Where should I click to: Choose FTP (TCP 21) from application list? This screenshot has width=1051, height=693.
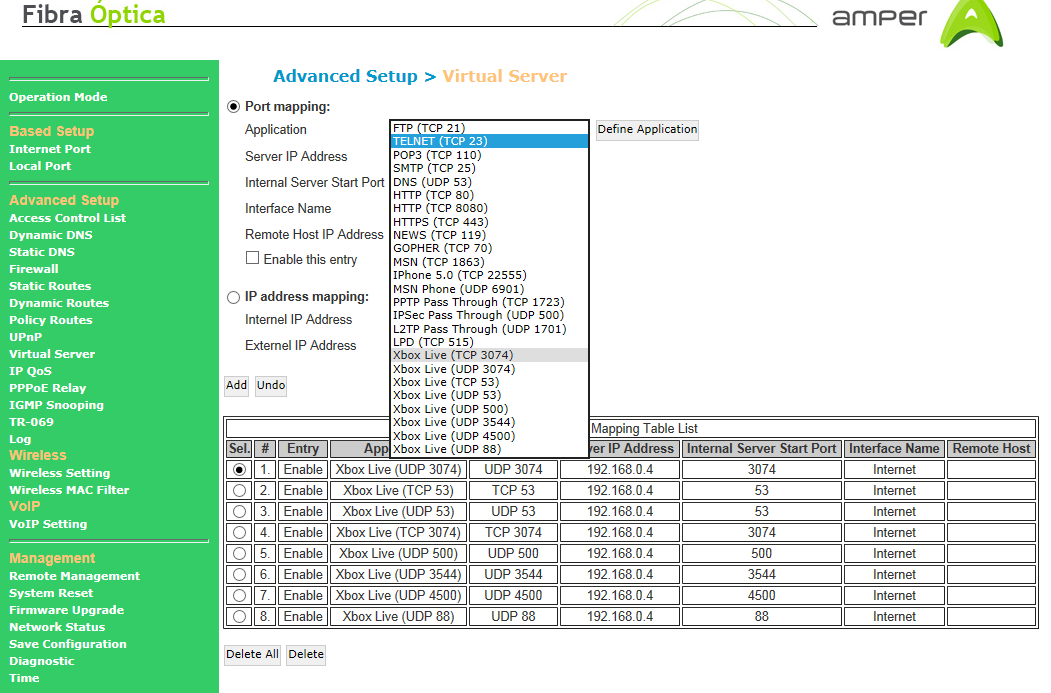tap(489, 128)
